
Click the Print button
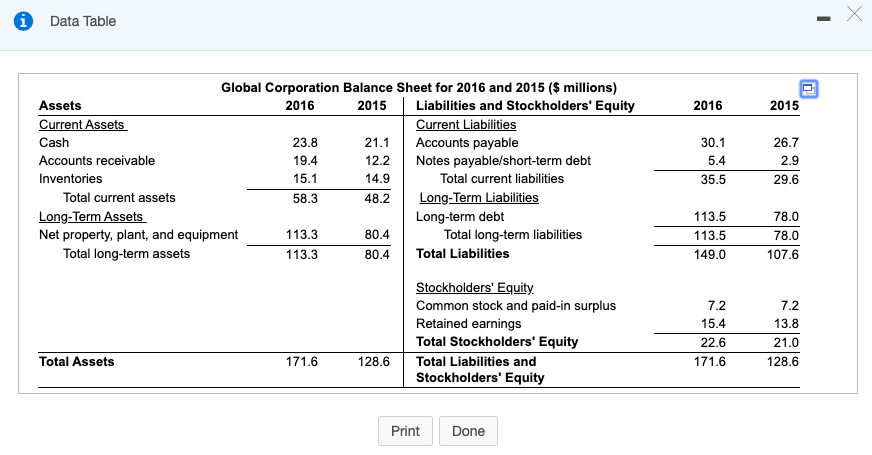pyautogui.click(x=405, y=431)
